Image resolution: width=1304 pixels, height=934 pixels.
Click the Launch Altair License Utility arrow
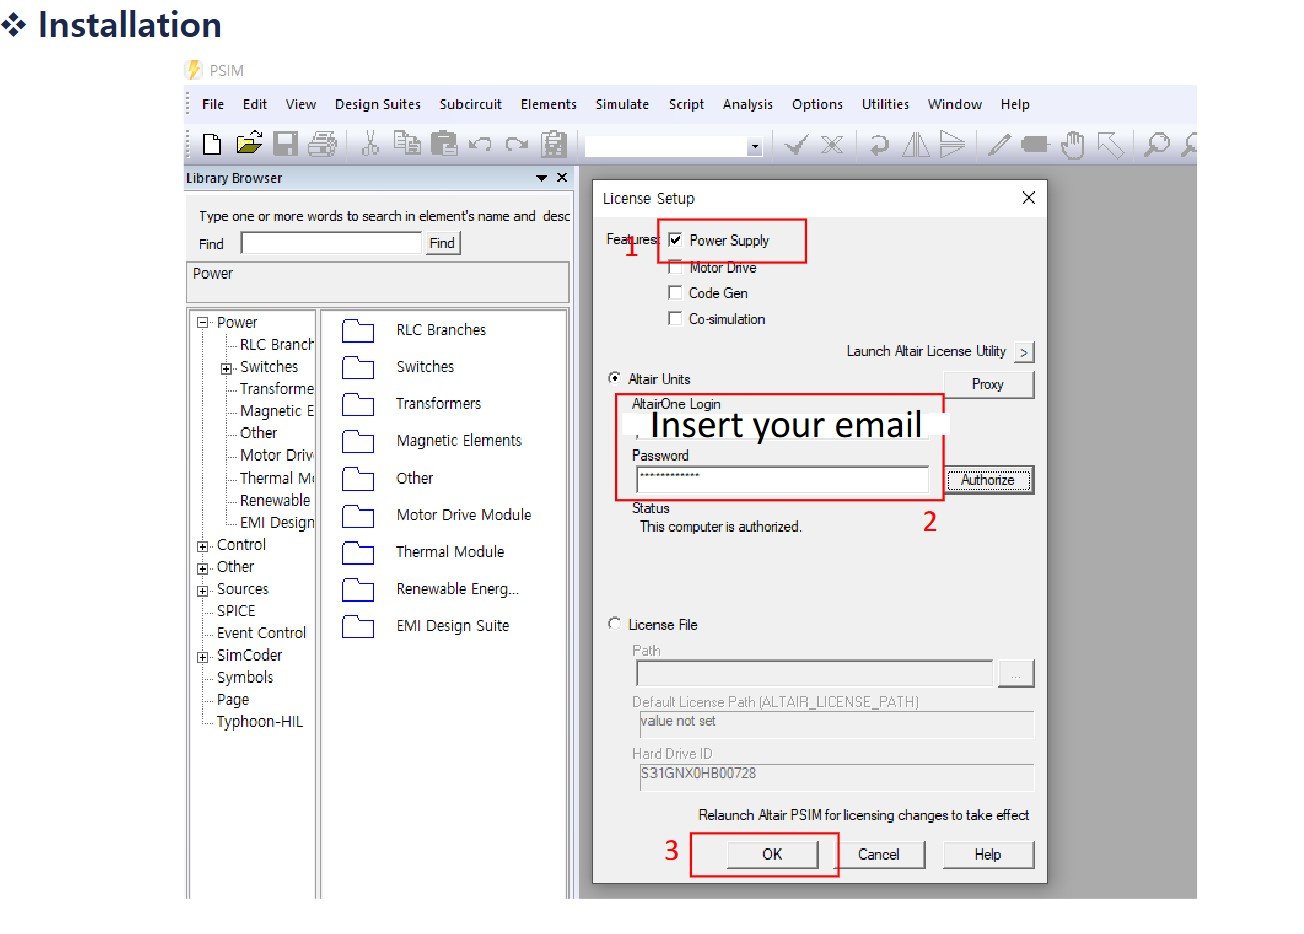[x=1024, y=352]
